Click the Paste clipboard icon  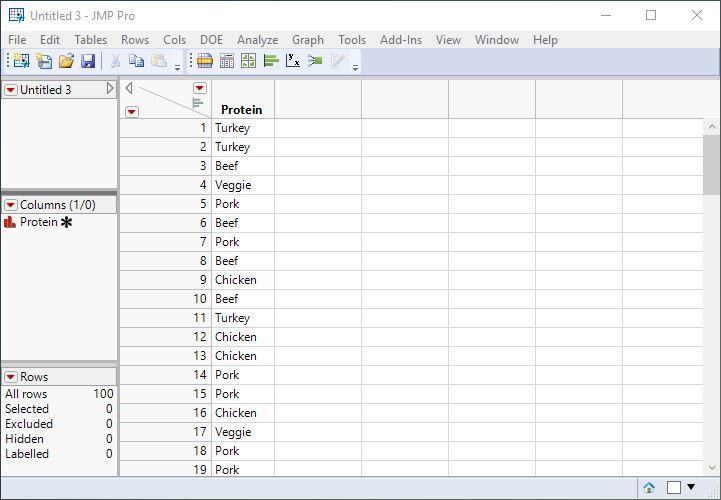159,61
